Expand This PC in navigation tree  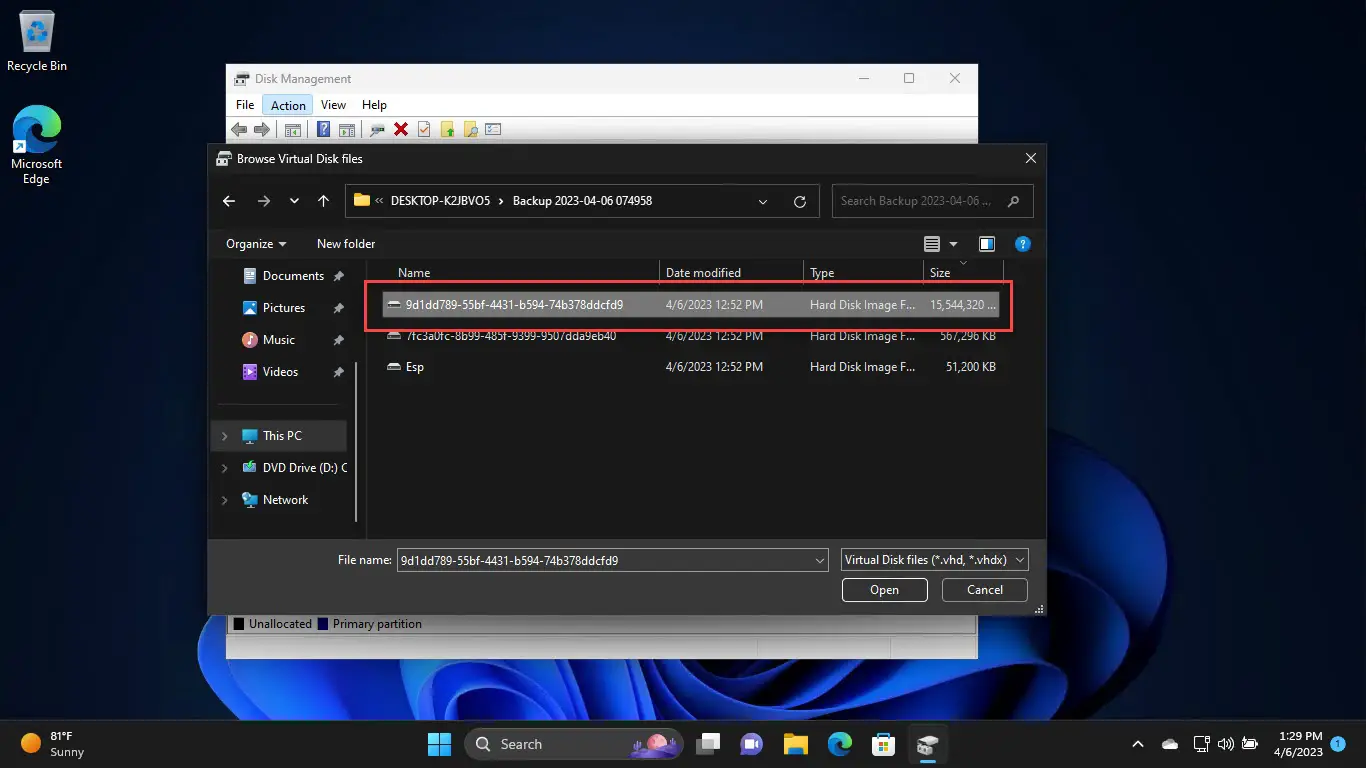[x=224, y=436]
